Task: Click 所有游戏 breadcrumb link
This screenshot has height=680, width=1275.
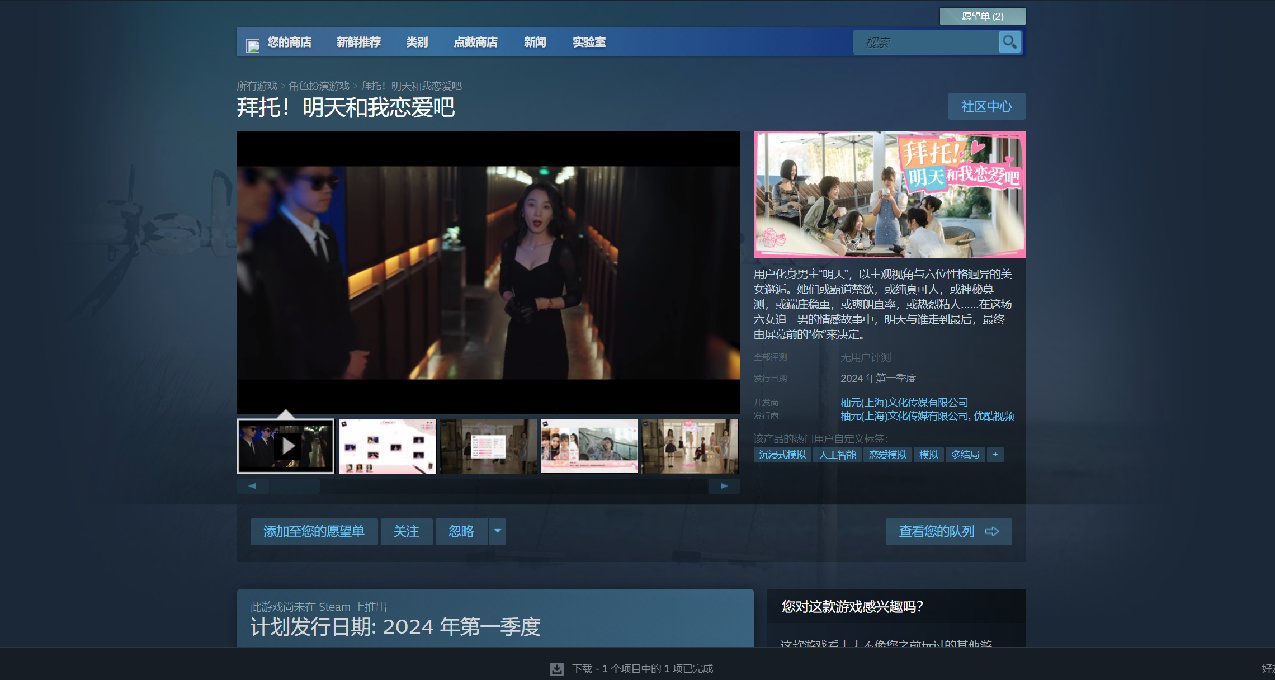Action: [257, 86]
